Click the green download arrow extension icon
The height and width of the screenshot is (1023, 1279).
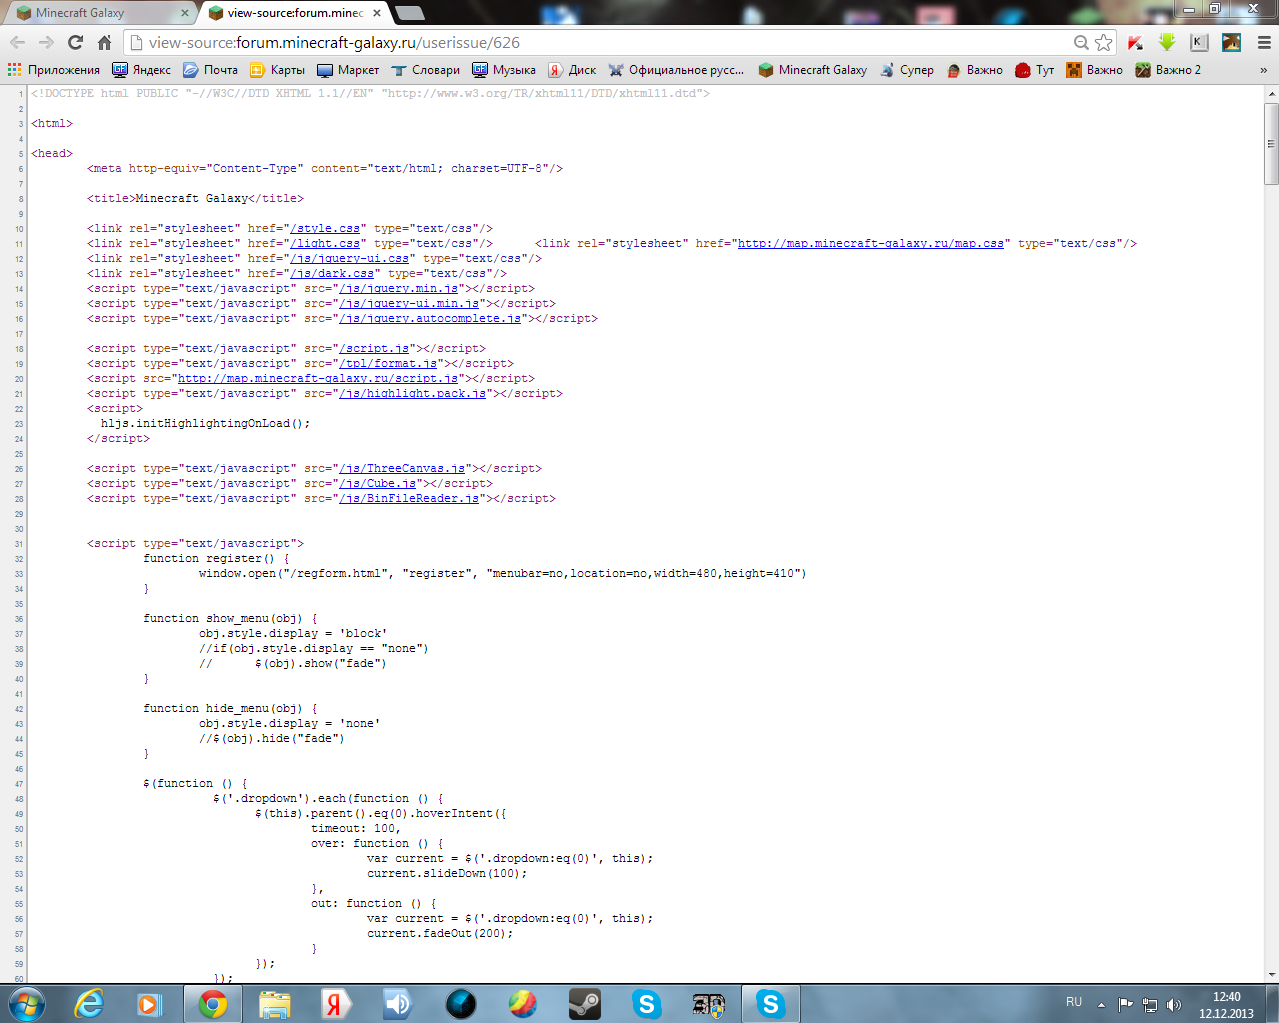click(x=1167, y=42)
